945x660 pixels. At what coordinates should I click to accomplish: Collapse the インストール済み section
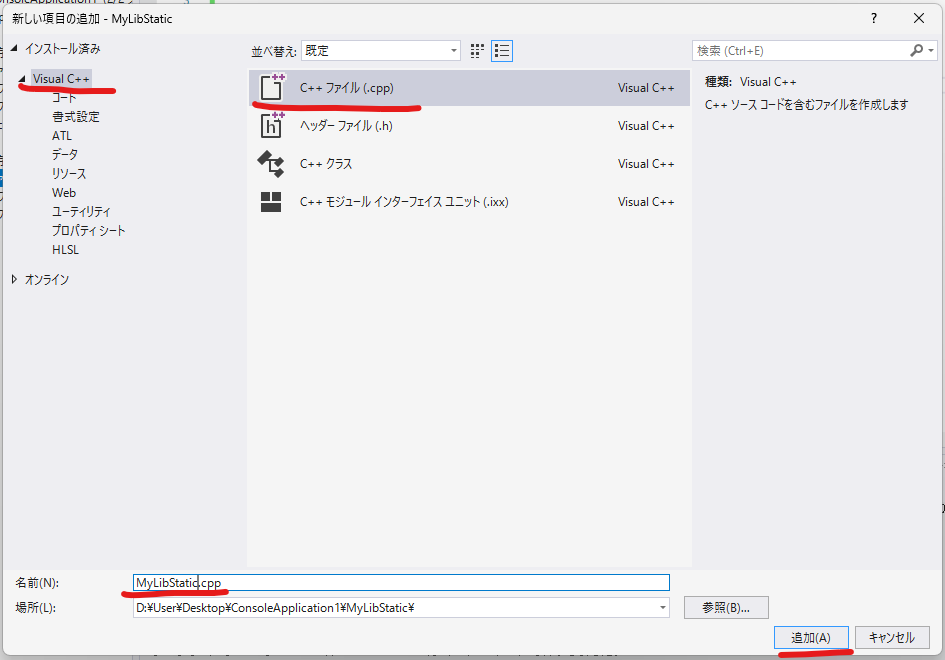[14, 49]
